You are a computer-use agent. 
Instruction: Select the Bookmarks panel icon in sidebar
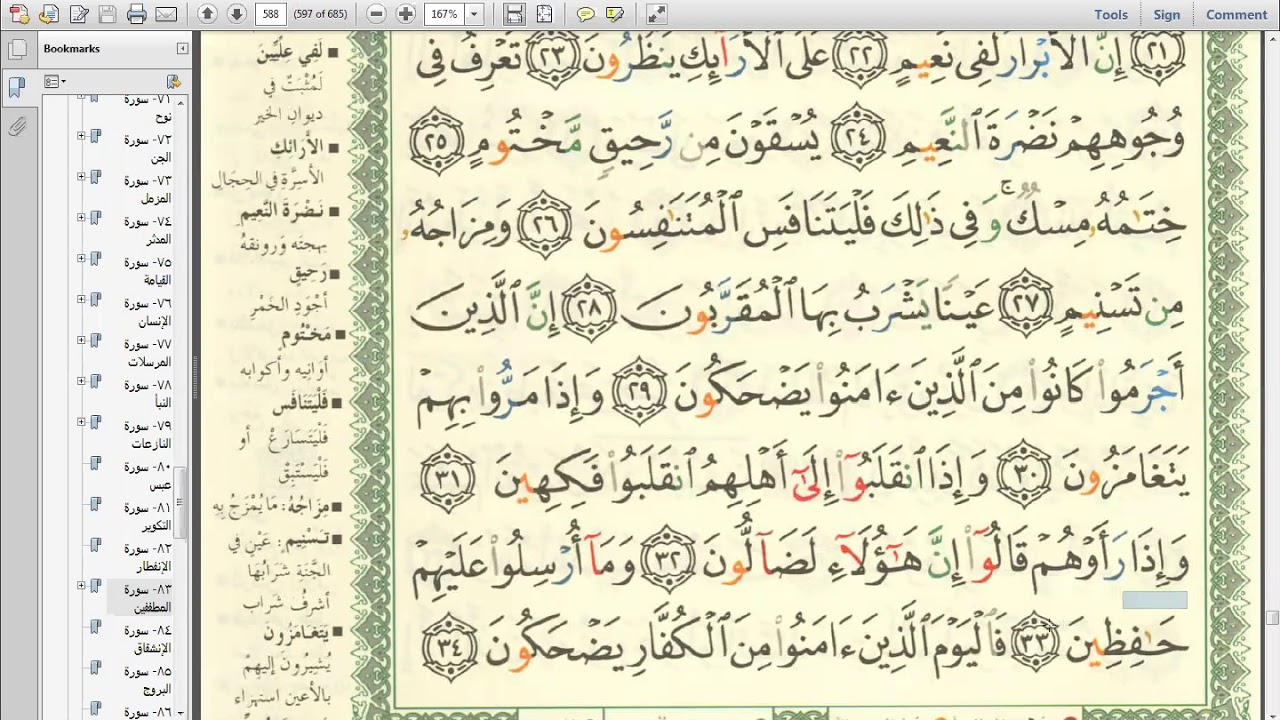(16, 87)
